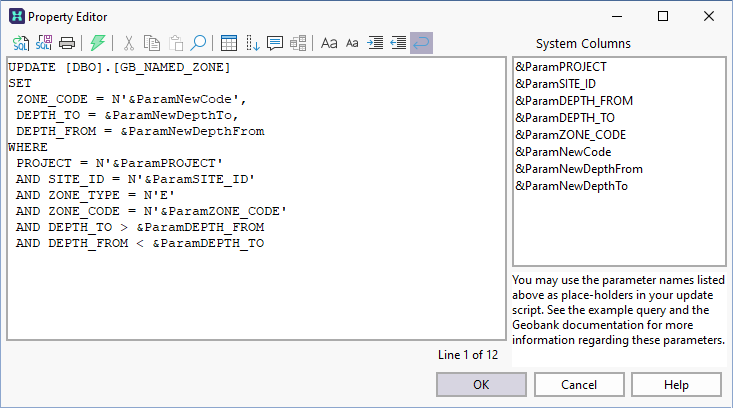This screenshot has height=408, width=733.
Task: Click the Cancel button
Action: click(x=579, y=385)
